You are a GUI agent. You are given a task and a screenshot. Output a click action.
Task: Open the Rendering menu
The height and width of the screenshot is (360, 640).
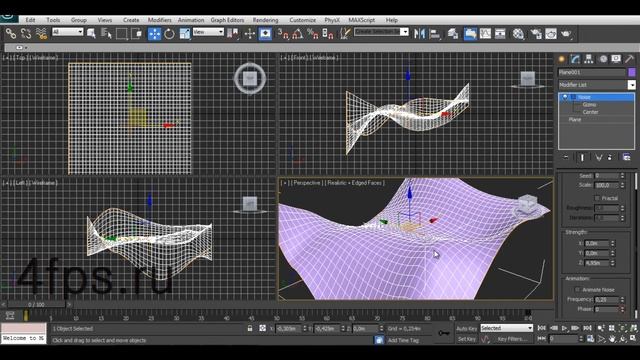(x=265, y=20)
